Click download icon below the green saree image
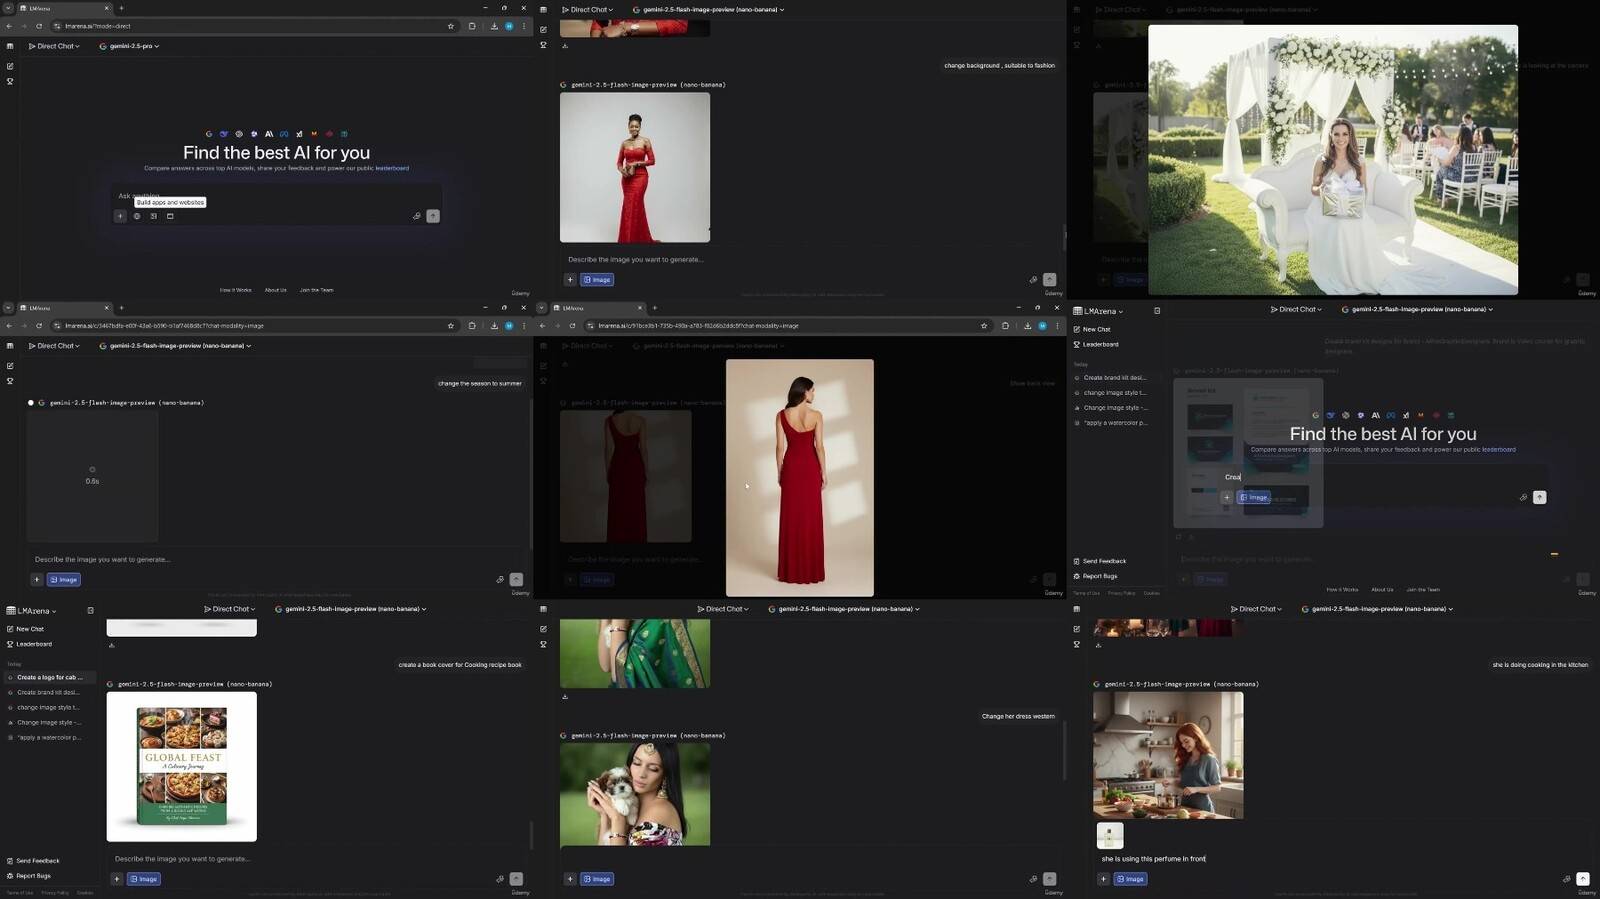1600x899 pixels. point(565,697)
